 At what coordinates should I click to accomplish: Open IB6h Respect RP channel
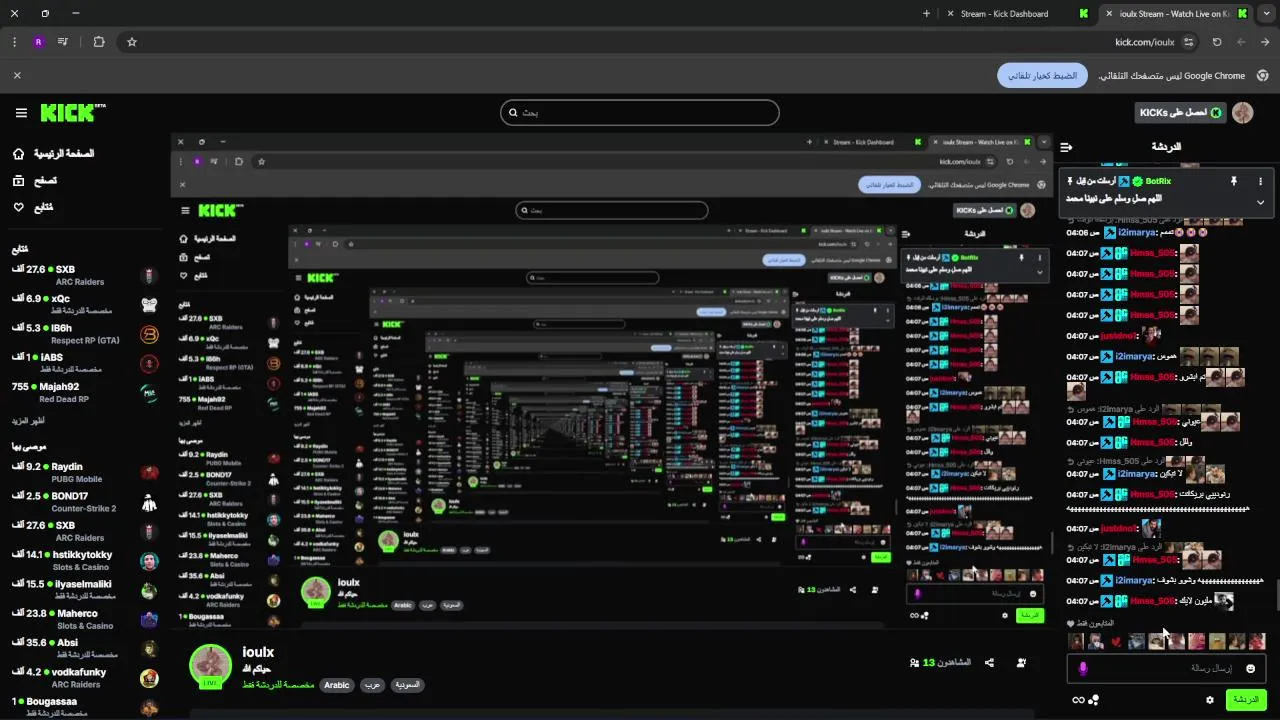[85, 334]
